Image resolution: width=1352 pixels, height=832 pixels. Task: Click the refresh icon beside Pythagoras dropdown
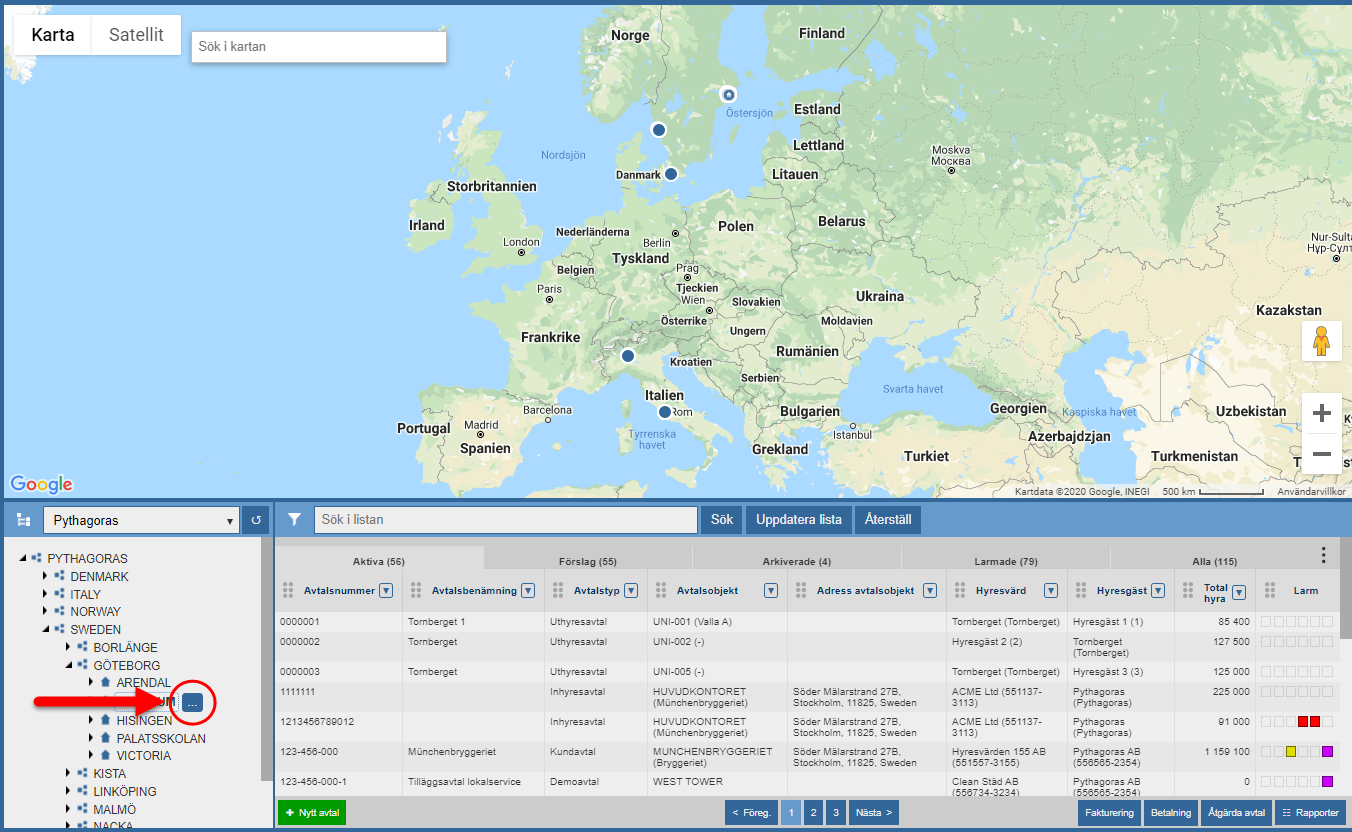click(255, 520)
